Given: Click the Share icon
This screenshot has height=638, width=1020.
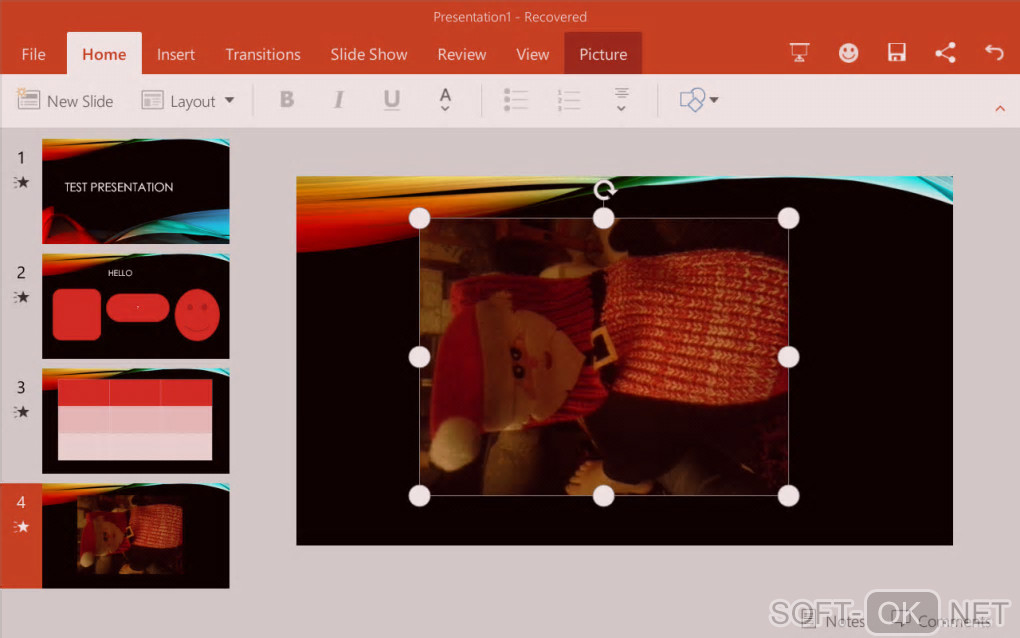Looking at the screenshot, I should click(x=945, y=53).
